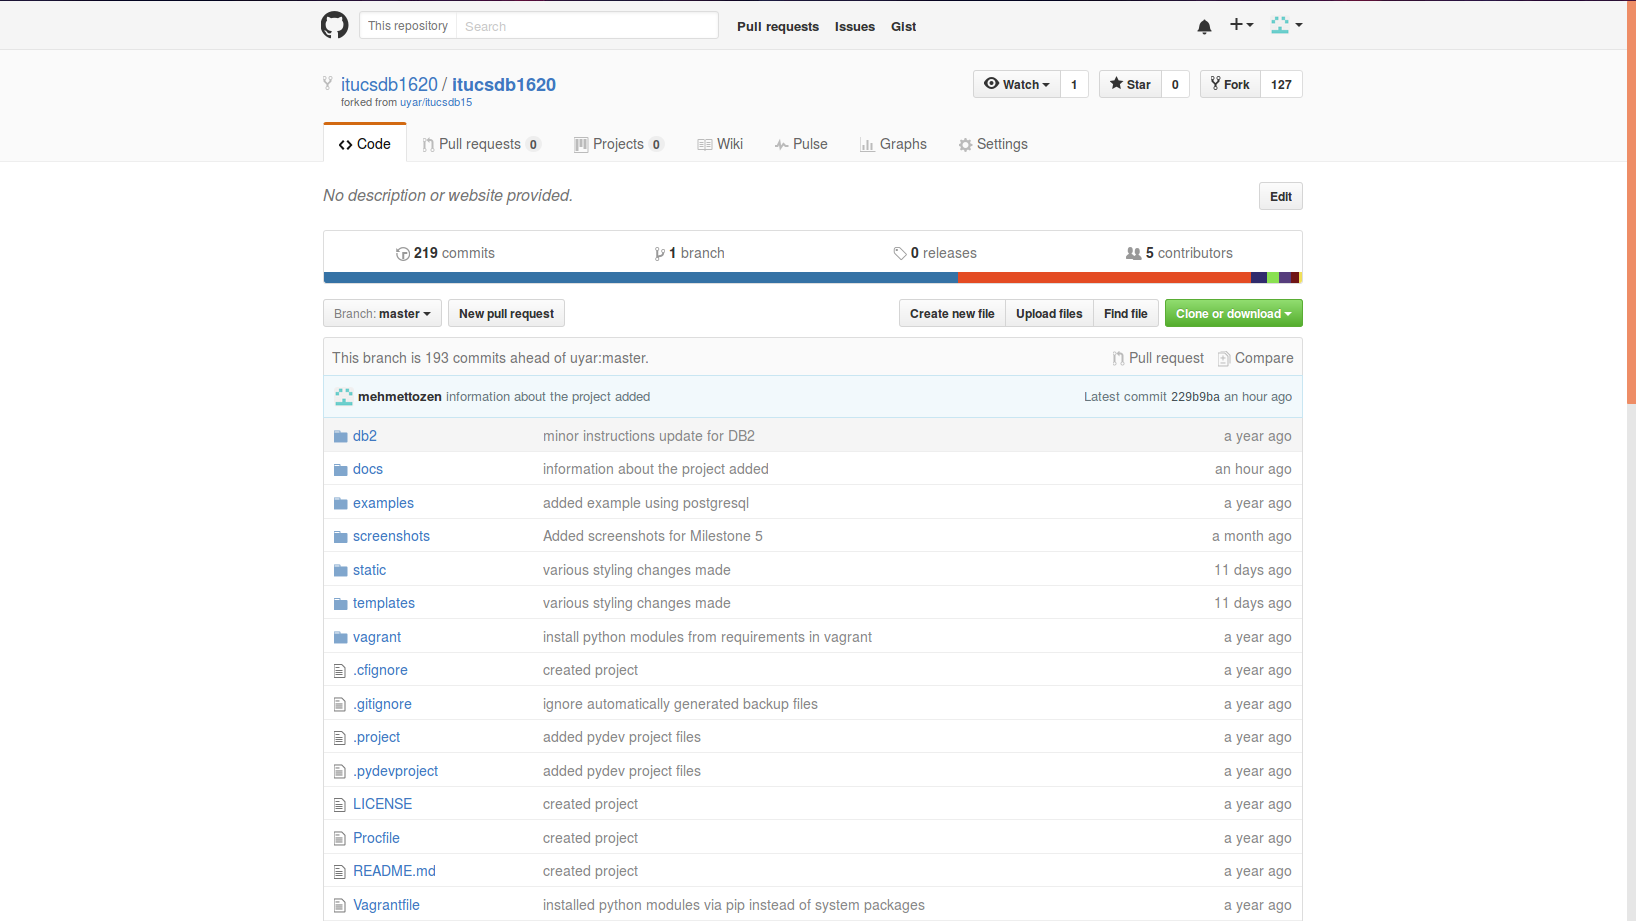Open the Projects tab
Viewport: 1636px width, 921px height.
click(618, 144)
